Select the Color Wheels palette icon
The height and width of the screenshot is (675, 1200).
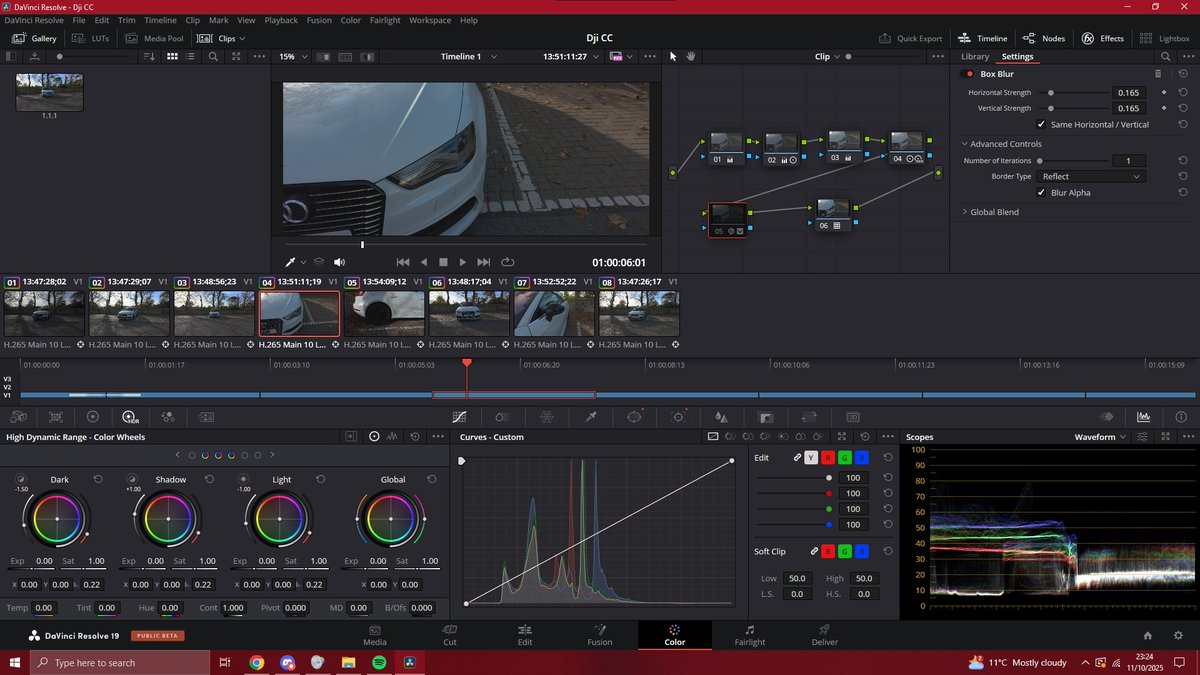[93, 416]
